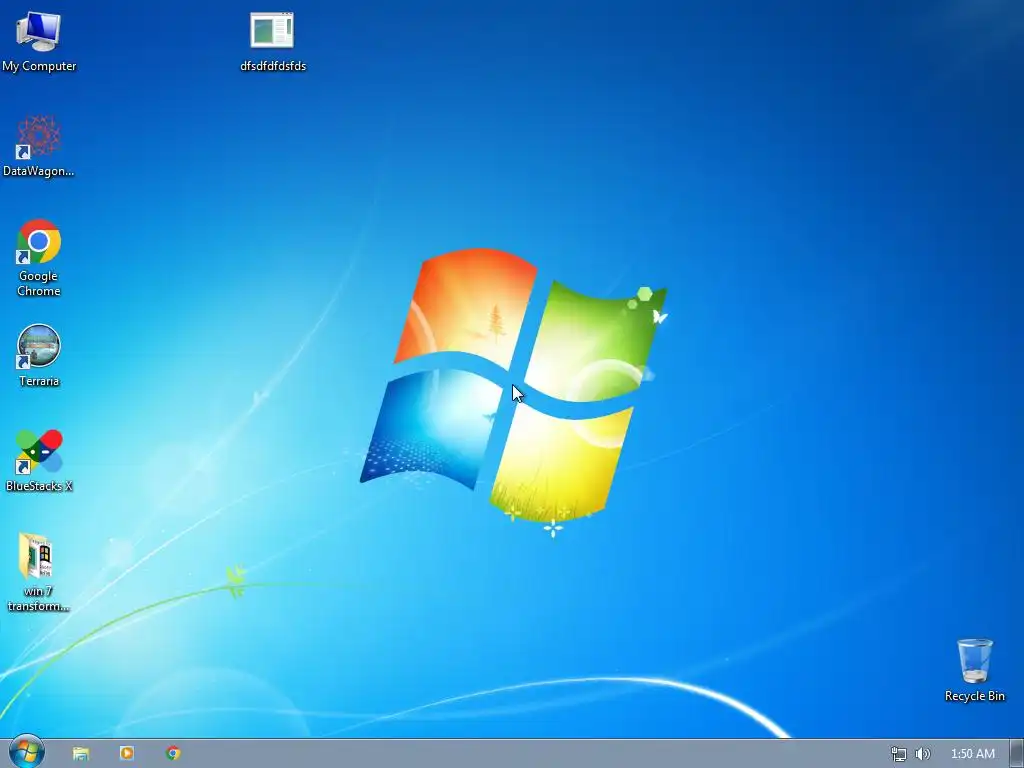This screenshot has height=768, width=1024.
Task: Open the network tray icon
Action: click(899, 754)
